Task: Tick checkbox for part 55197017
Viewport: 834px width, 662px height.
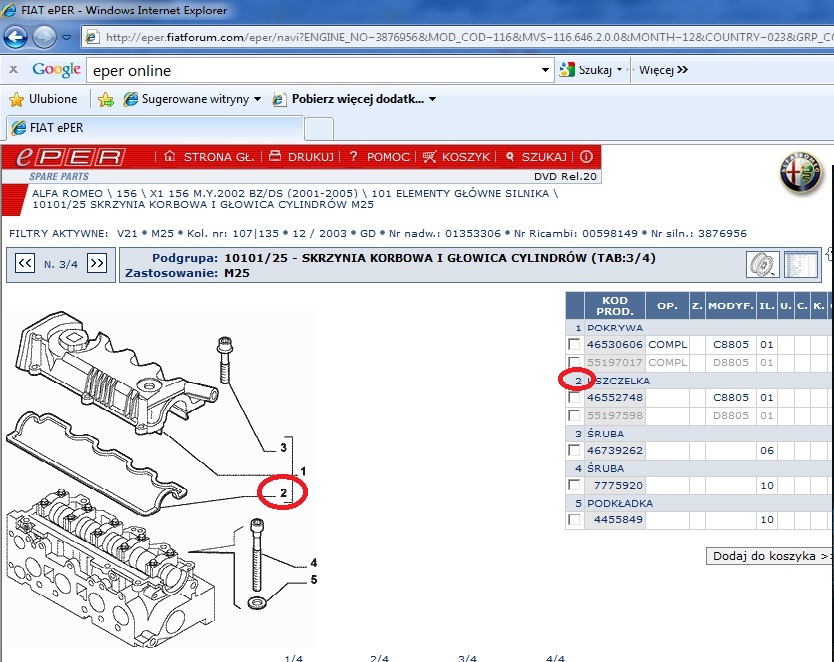Action: [574, 362]
